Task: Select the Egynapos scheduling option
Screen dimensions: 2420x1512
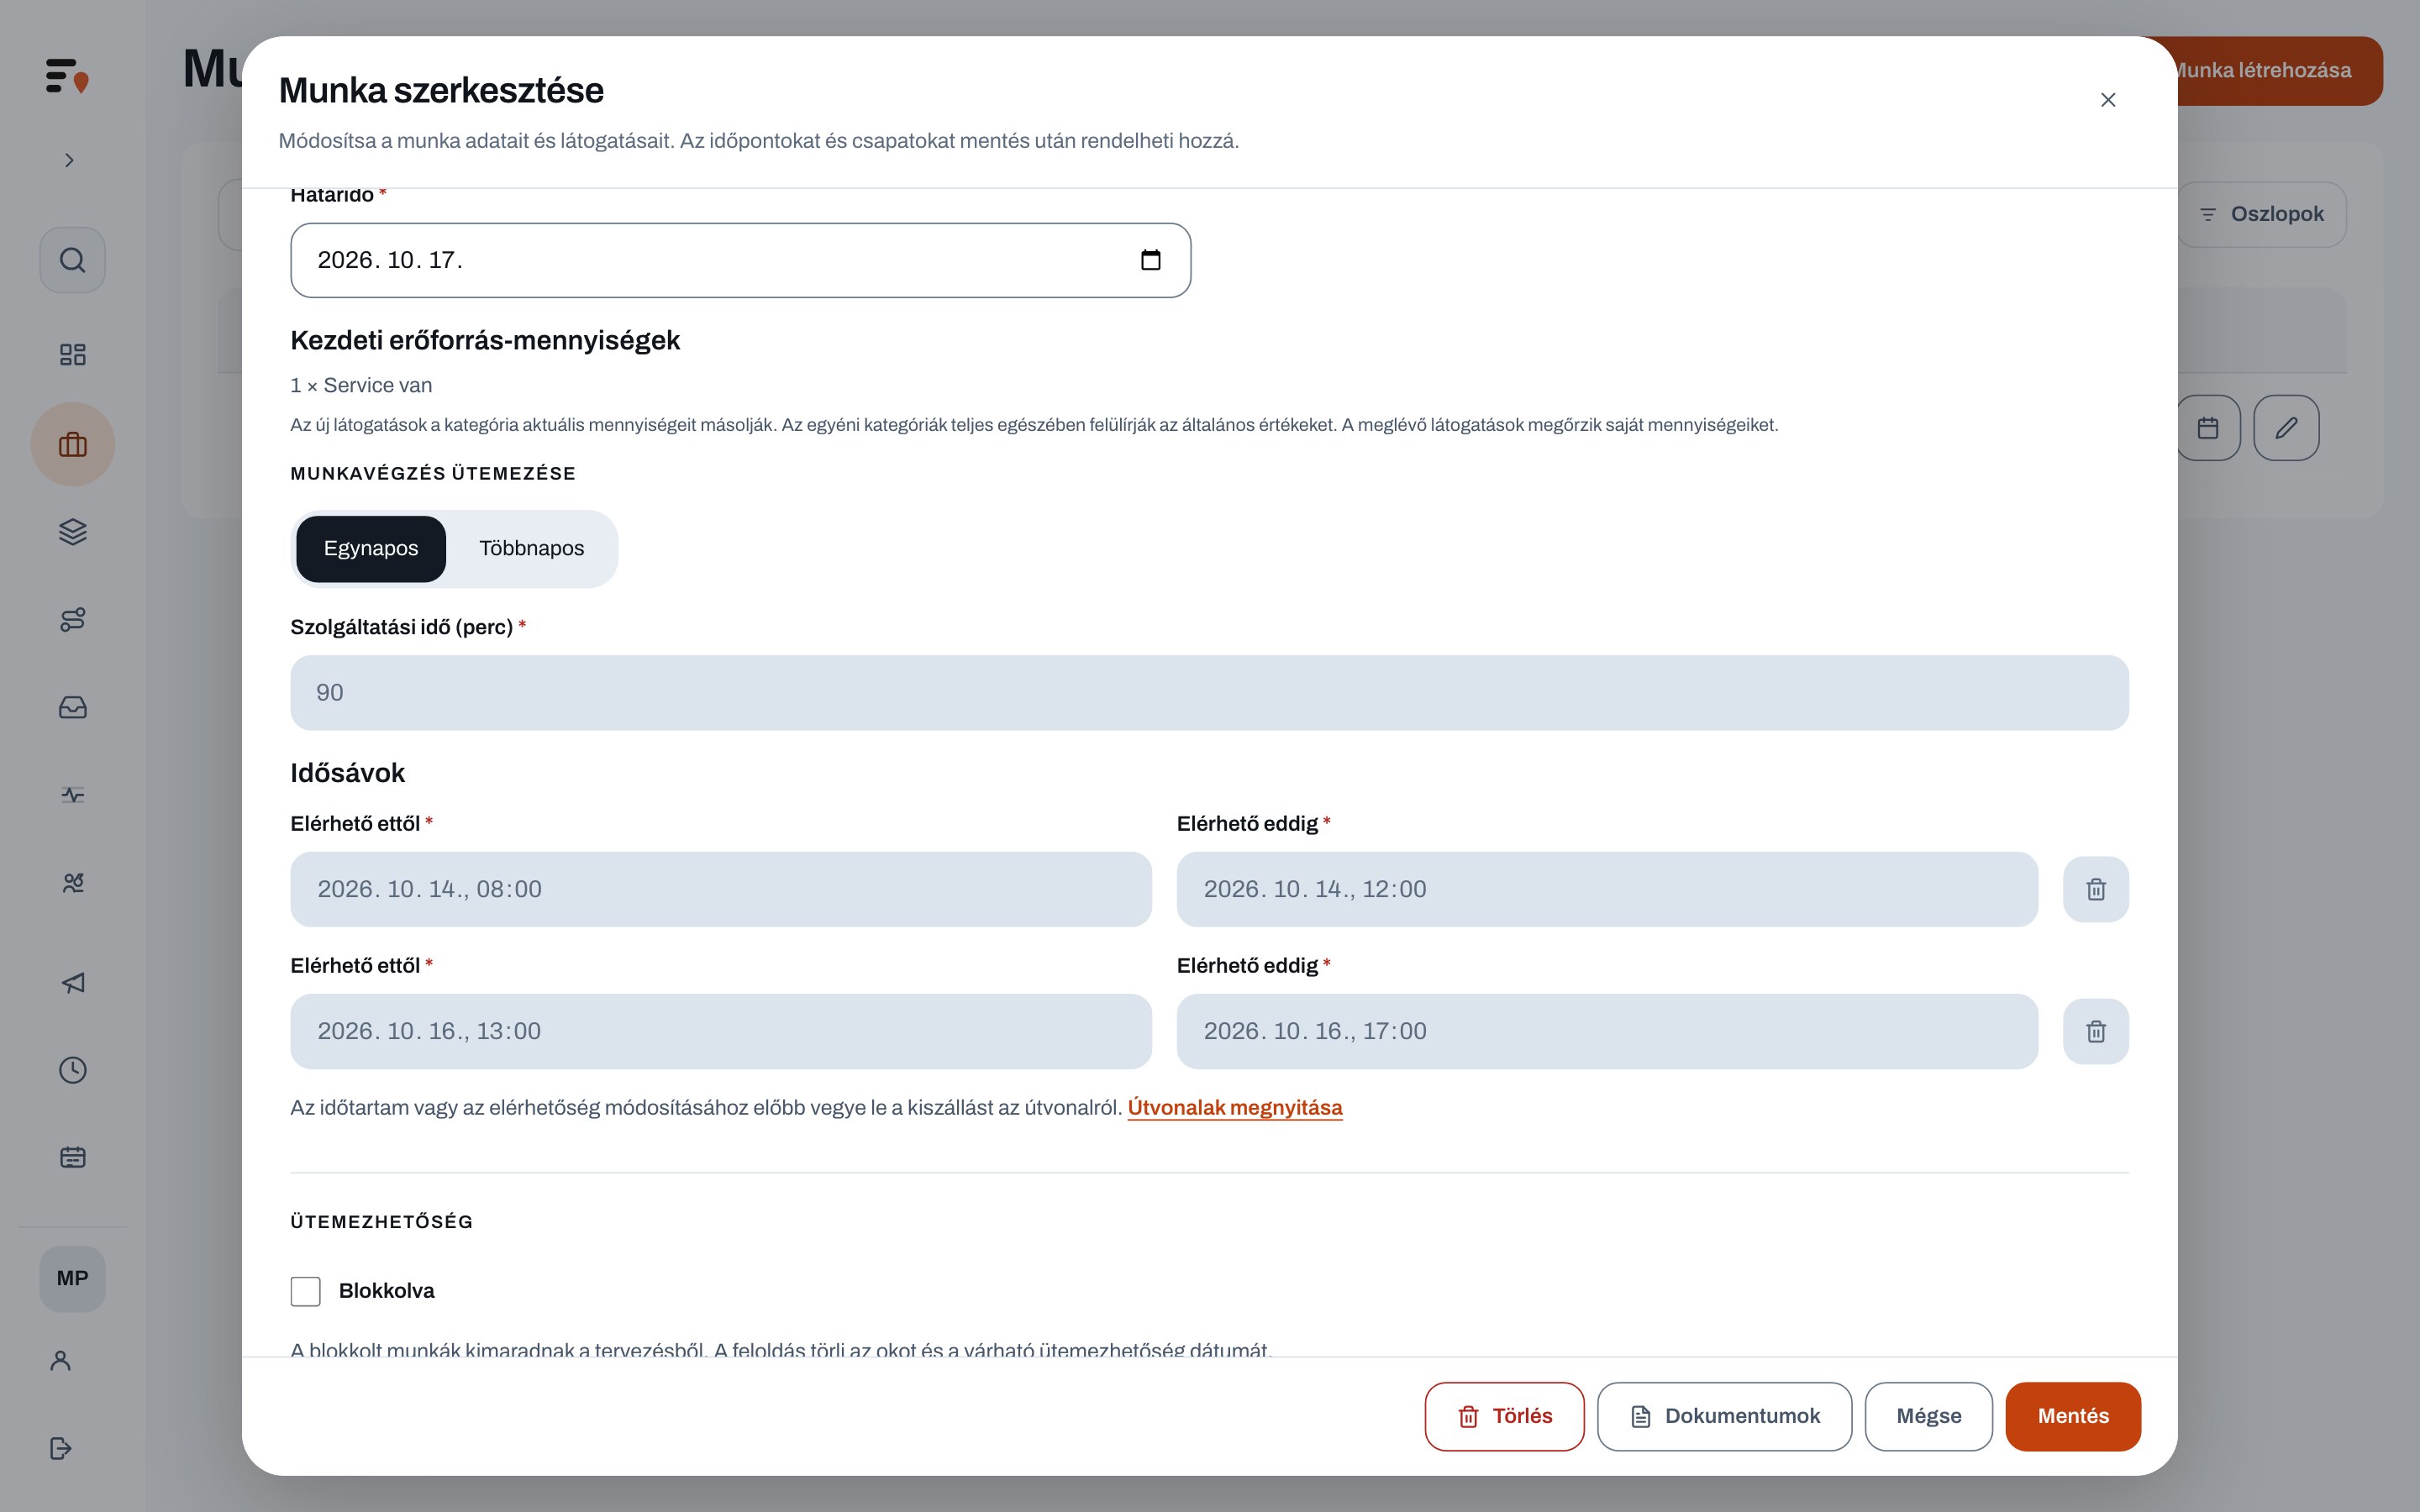Action: [371, 549]
